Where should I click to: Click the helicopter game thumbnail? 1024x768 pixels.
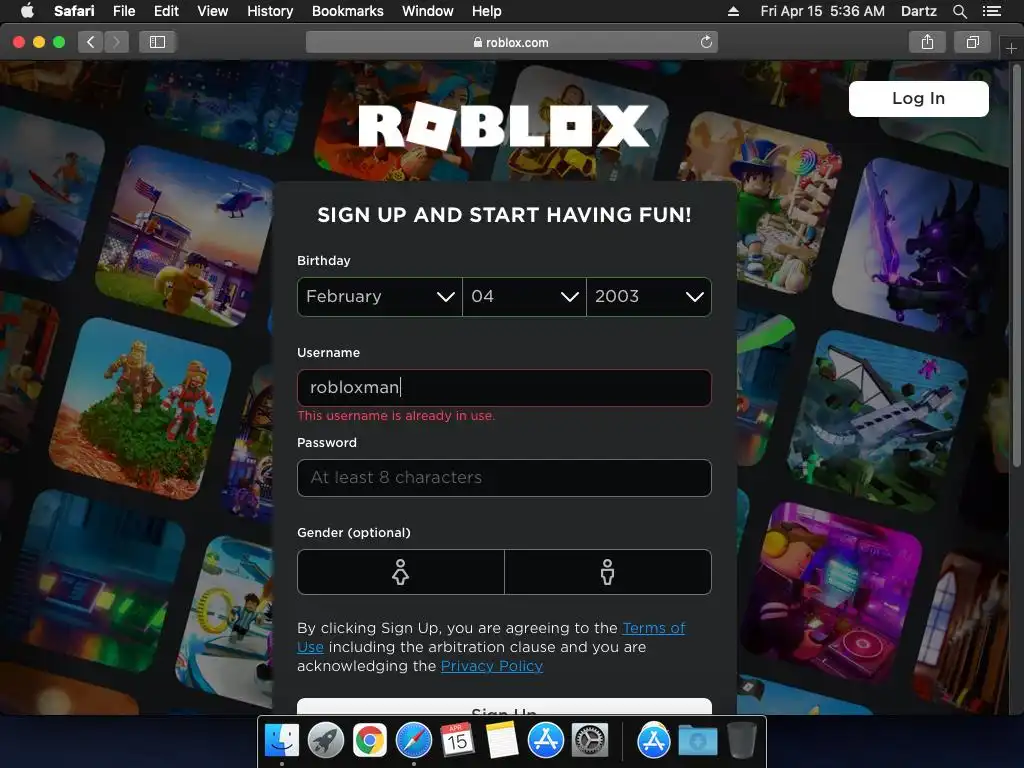click(187, 236)
